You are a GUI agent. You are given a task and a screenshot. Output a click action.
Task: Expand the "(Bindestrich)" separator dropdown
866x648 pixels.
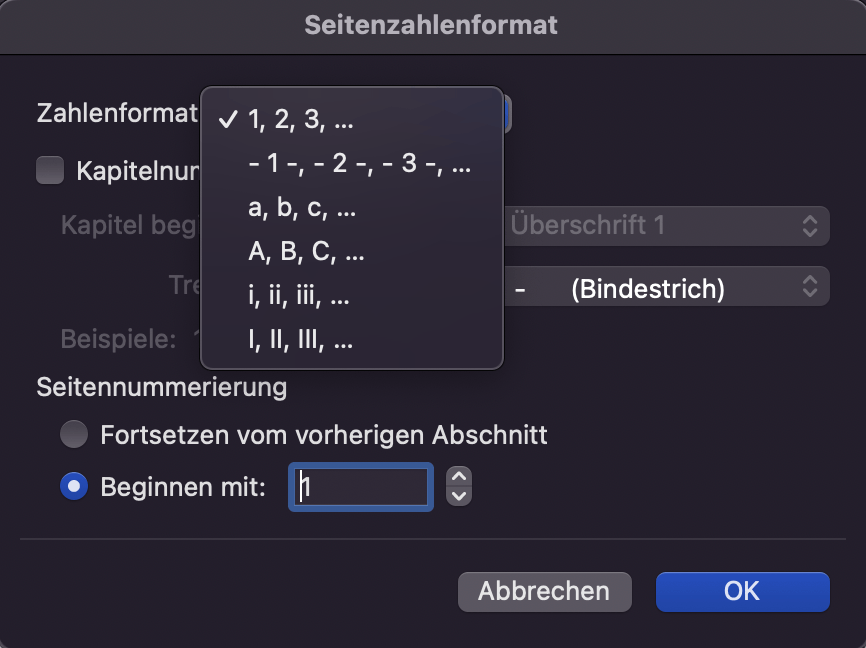pos(664,288)
